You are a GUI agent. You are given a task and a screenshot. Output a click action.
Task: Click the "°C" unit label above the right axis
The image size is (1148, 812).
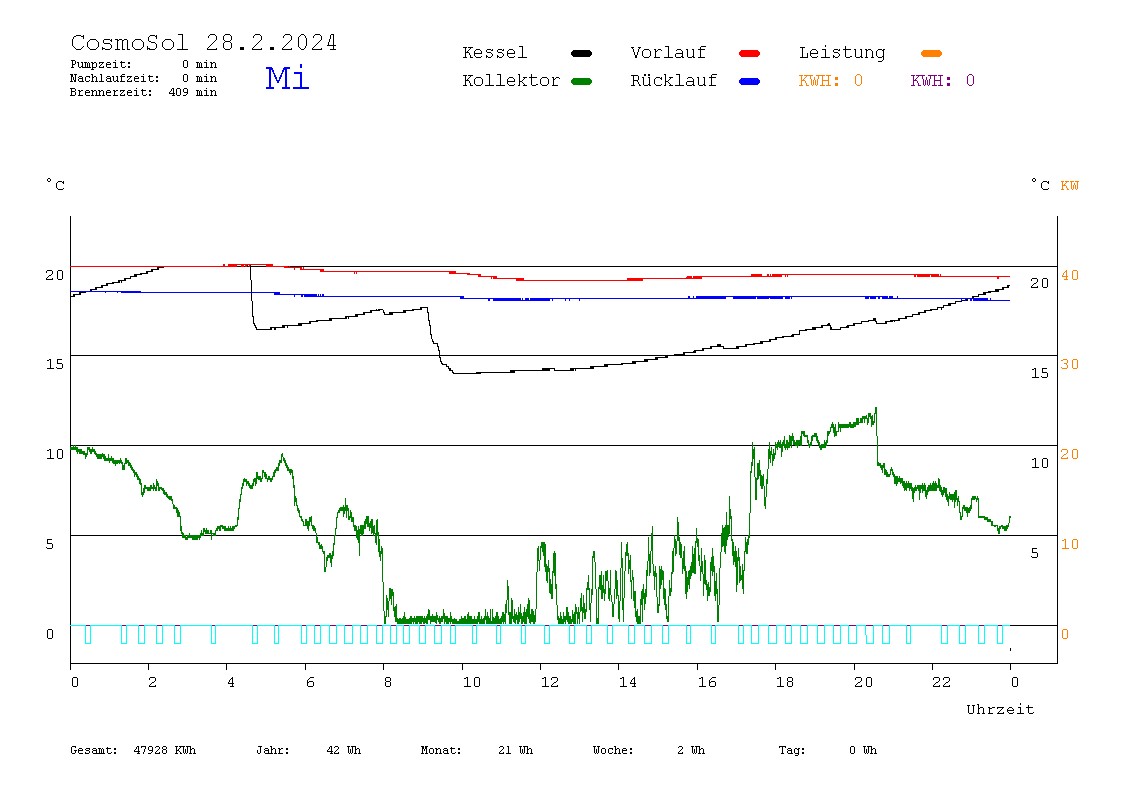(x=1040, y=185)
